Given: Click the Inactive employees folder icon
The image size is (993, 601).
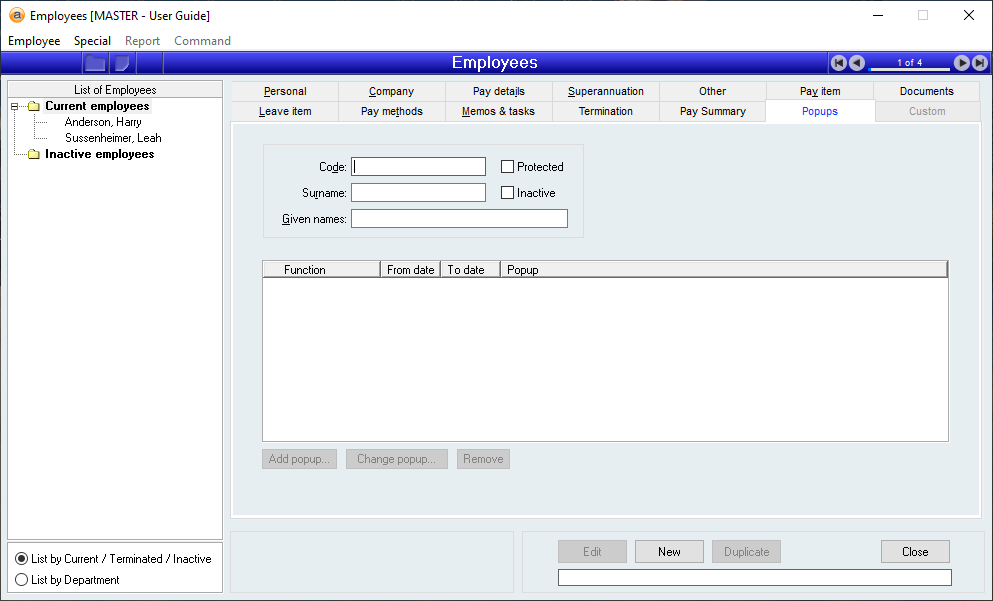Looking at the screenshot, I should 34,154.
